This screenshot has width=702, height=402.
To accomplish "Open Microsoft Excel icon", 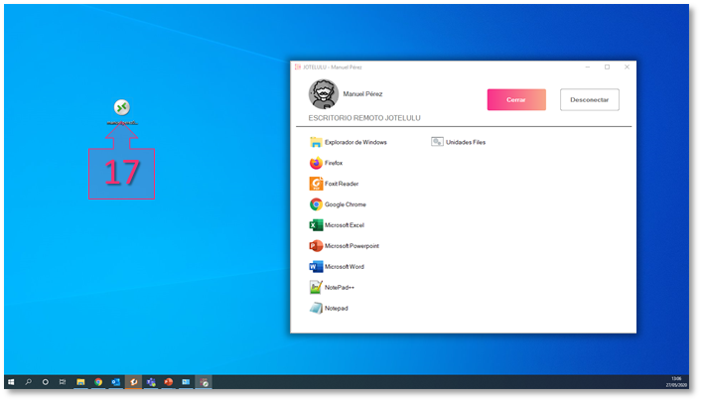I will [x=316, y=225].
